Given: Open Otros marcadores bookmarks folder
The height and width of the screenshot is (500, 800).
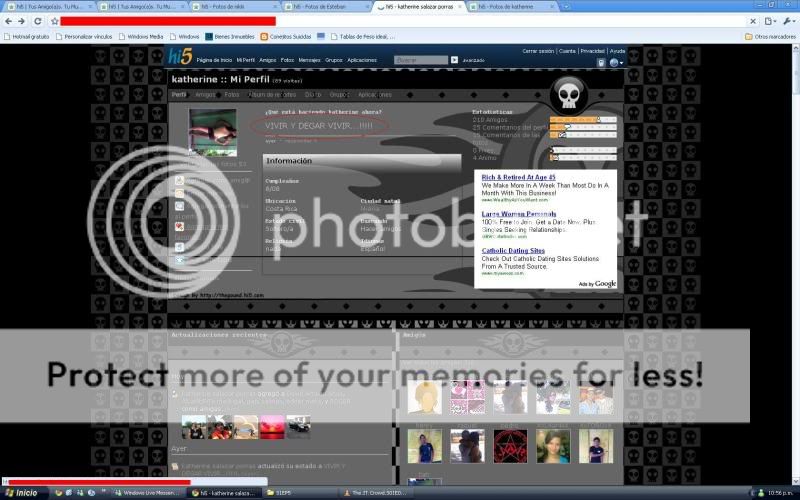Looking at the screenshot, I should pos(770,36).
